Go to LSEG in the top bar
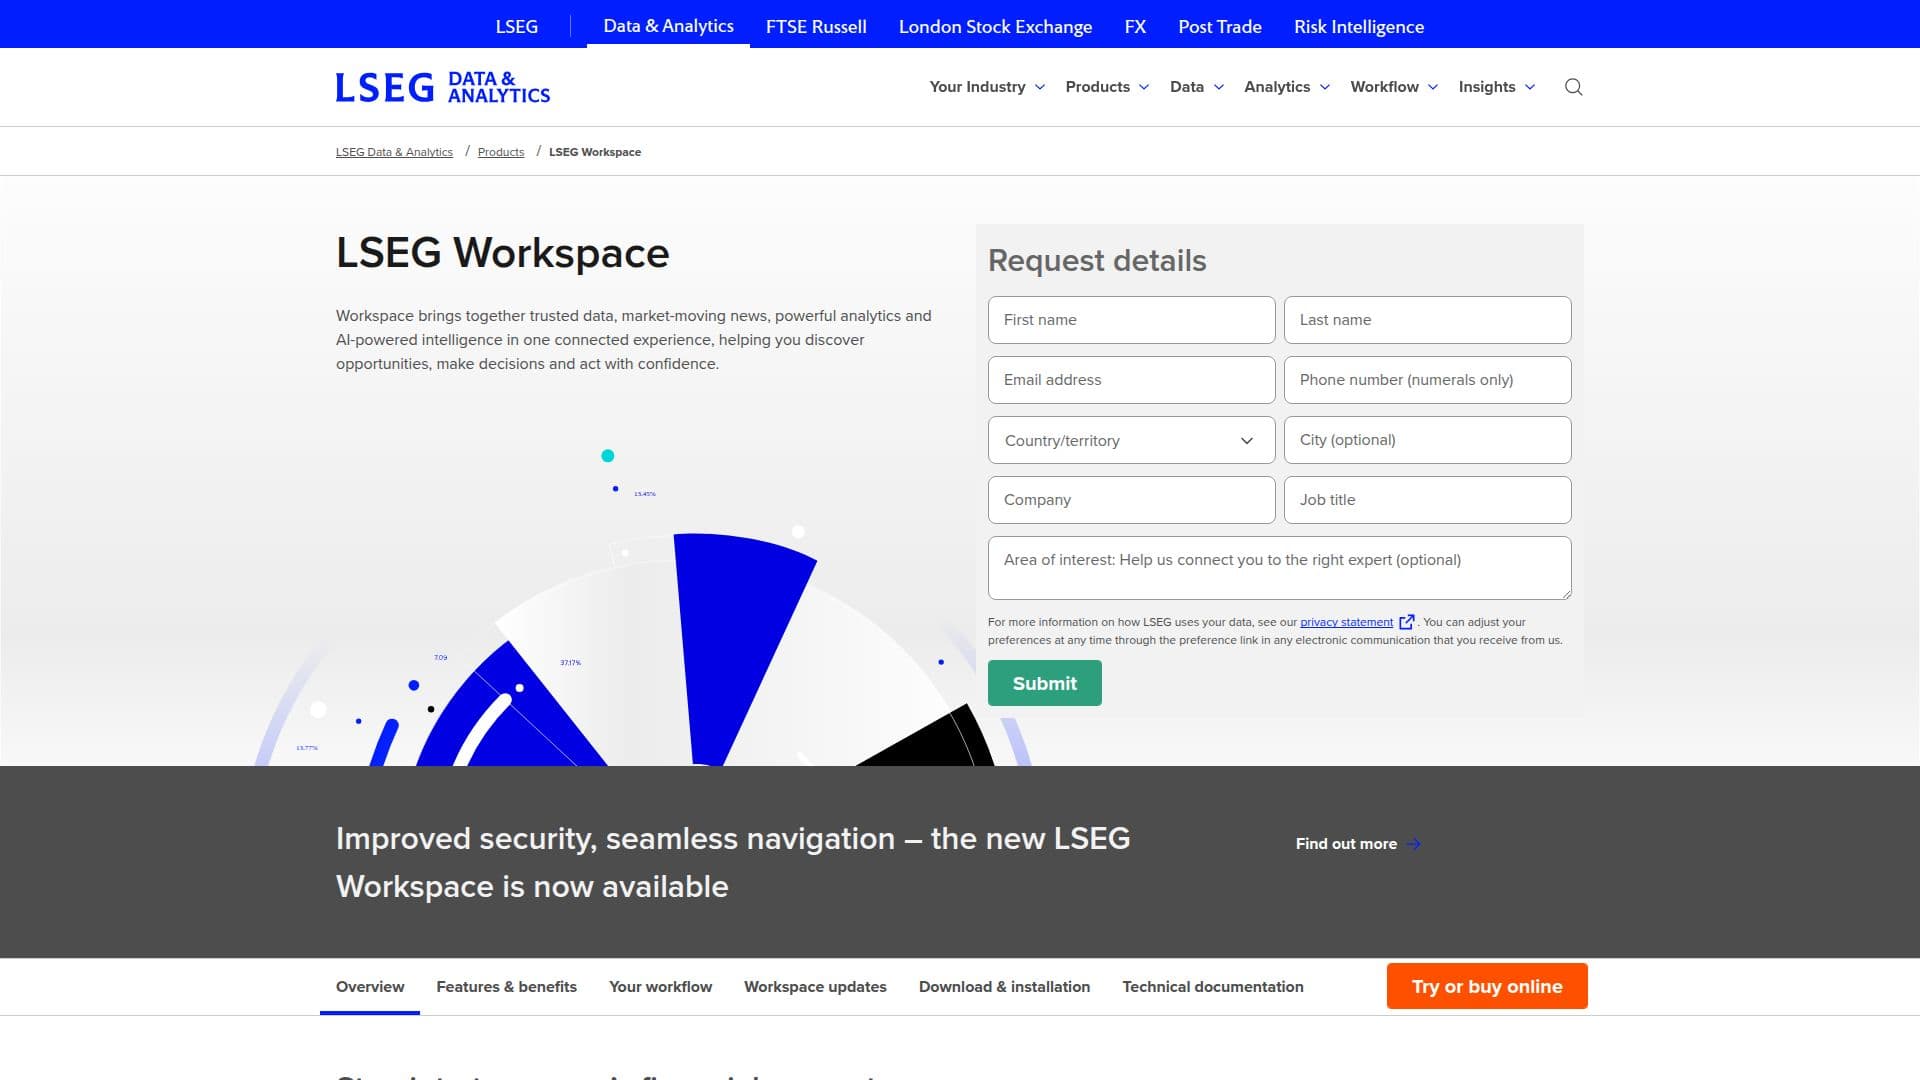Image resolution: width=1920 pixels, height=1080 pixels. coord(517,27)
